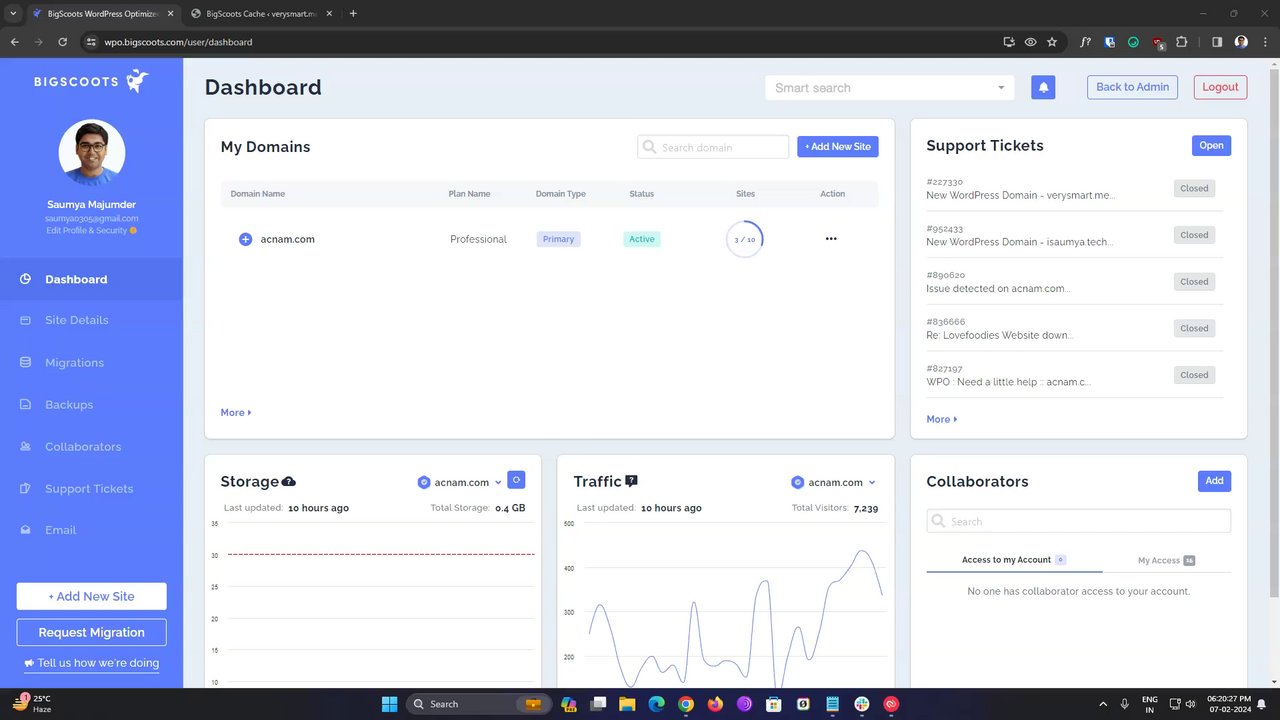Screen dimensions: 1280x720
Task: Click Add button in Collaborators
Action: 1214,481
